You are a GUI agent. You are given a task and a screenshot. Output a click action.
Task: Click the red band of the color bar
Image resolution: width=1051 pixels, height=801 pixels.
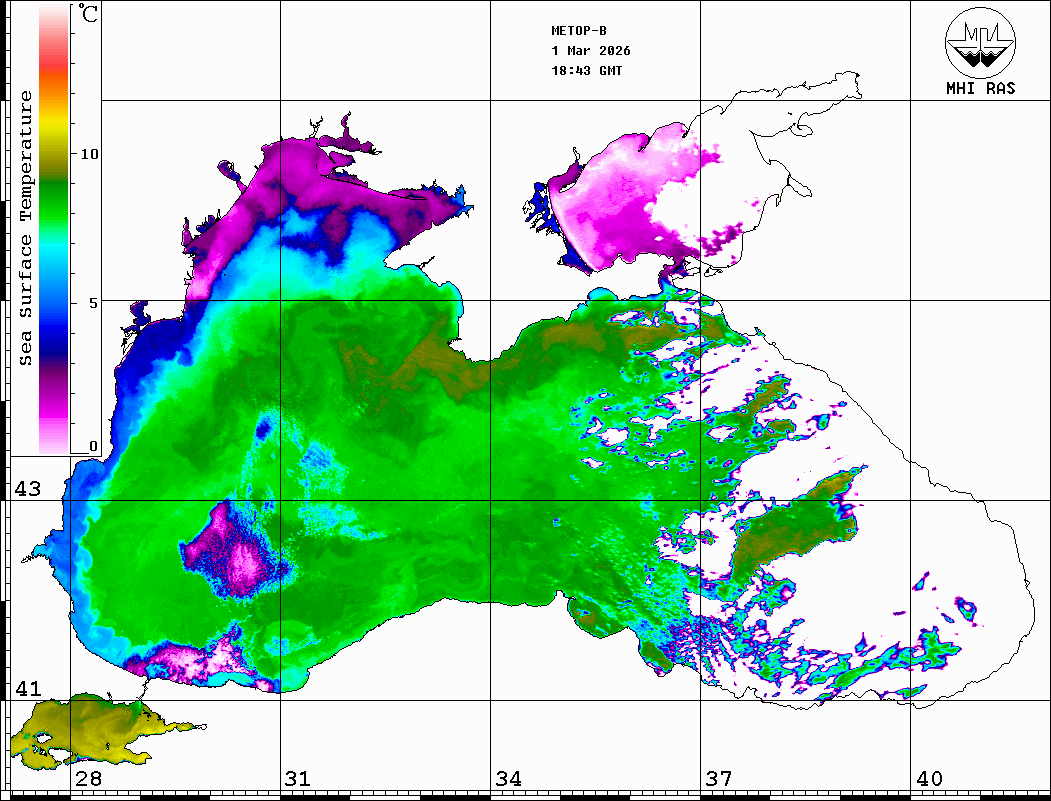point(54,70)
